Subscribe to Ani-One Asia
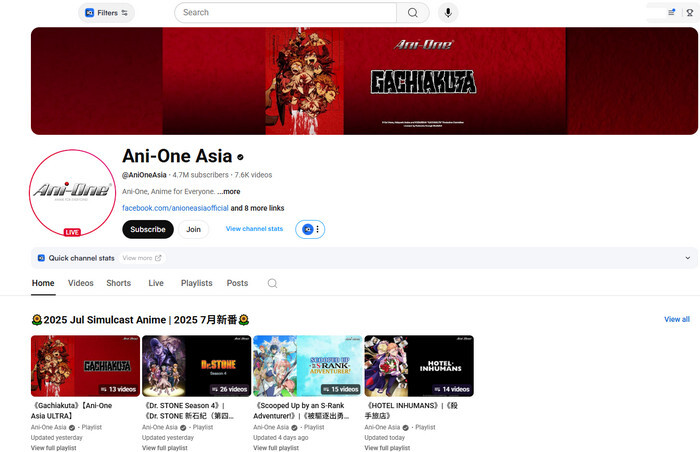The width and height of the screenshot is (700, 452). 148,229
